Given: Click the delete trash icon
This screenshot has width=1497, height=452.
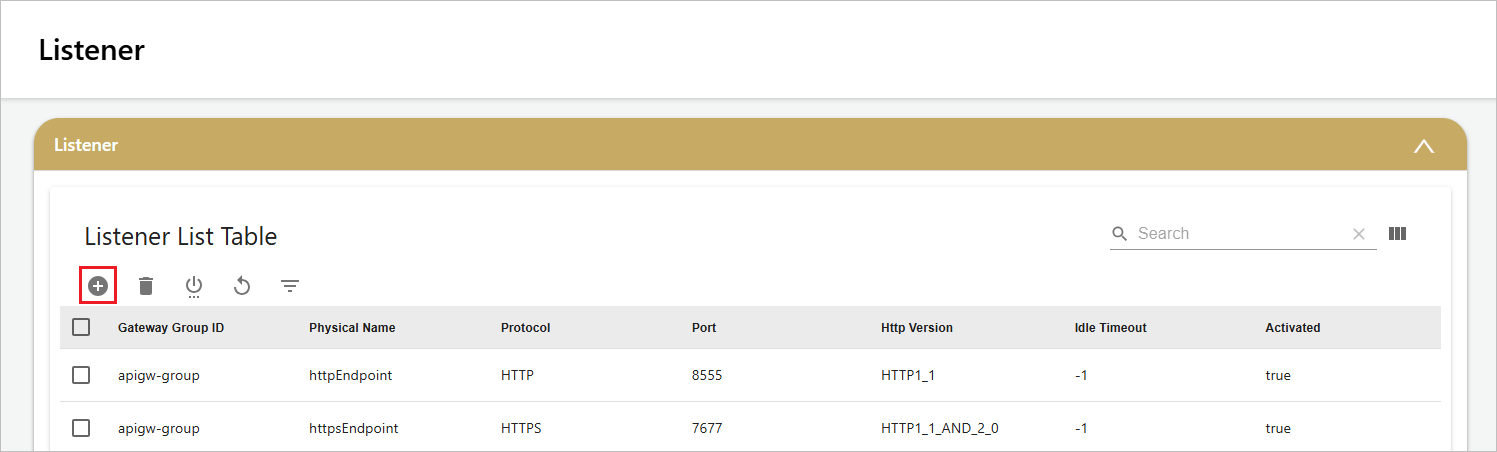Looking at the screenshot, I should tap(146, 286).
